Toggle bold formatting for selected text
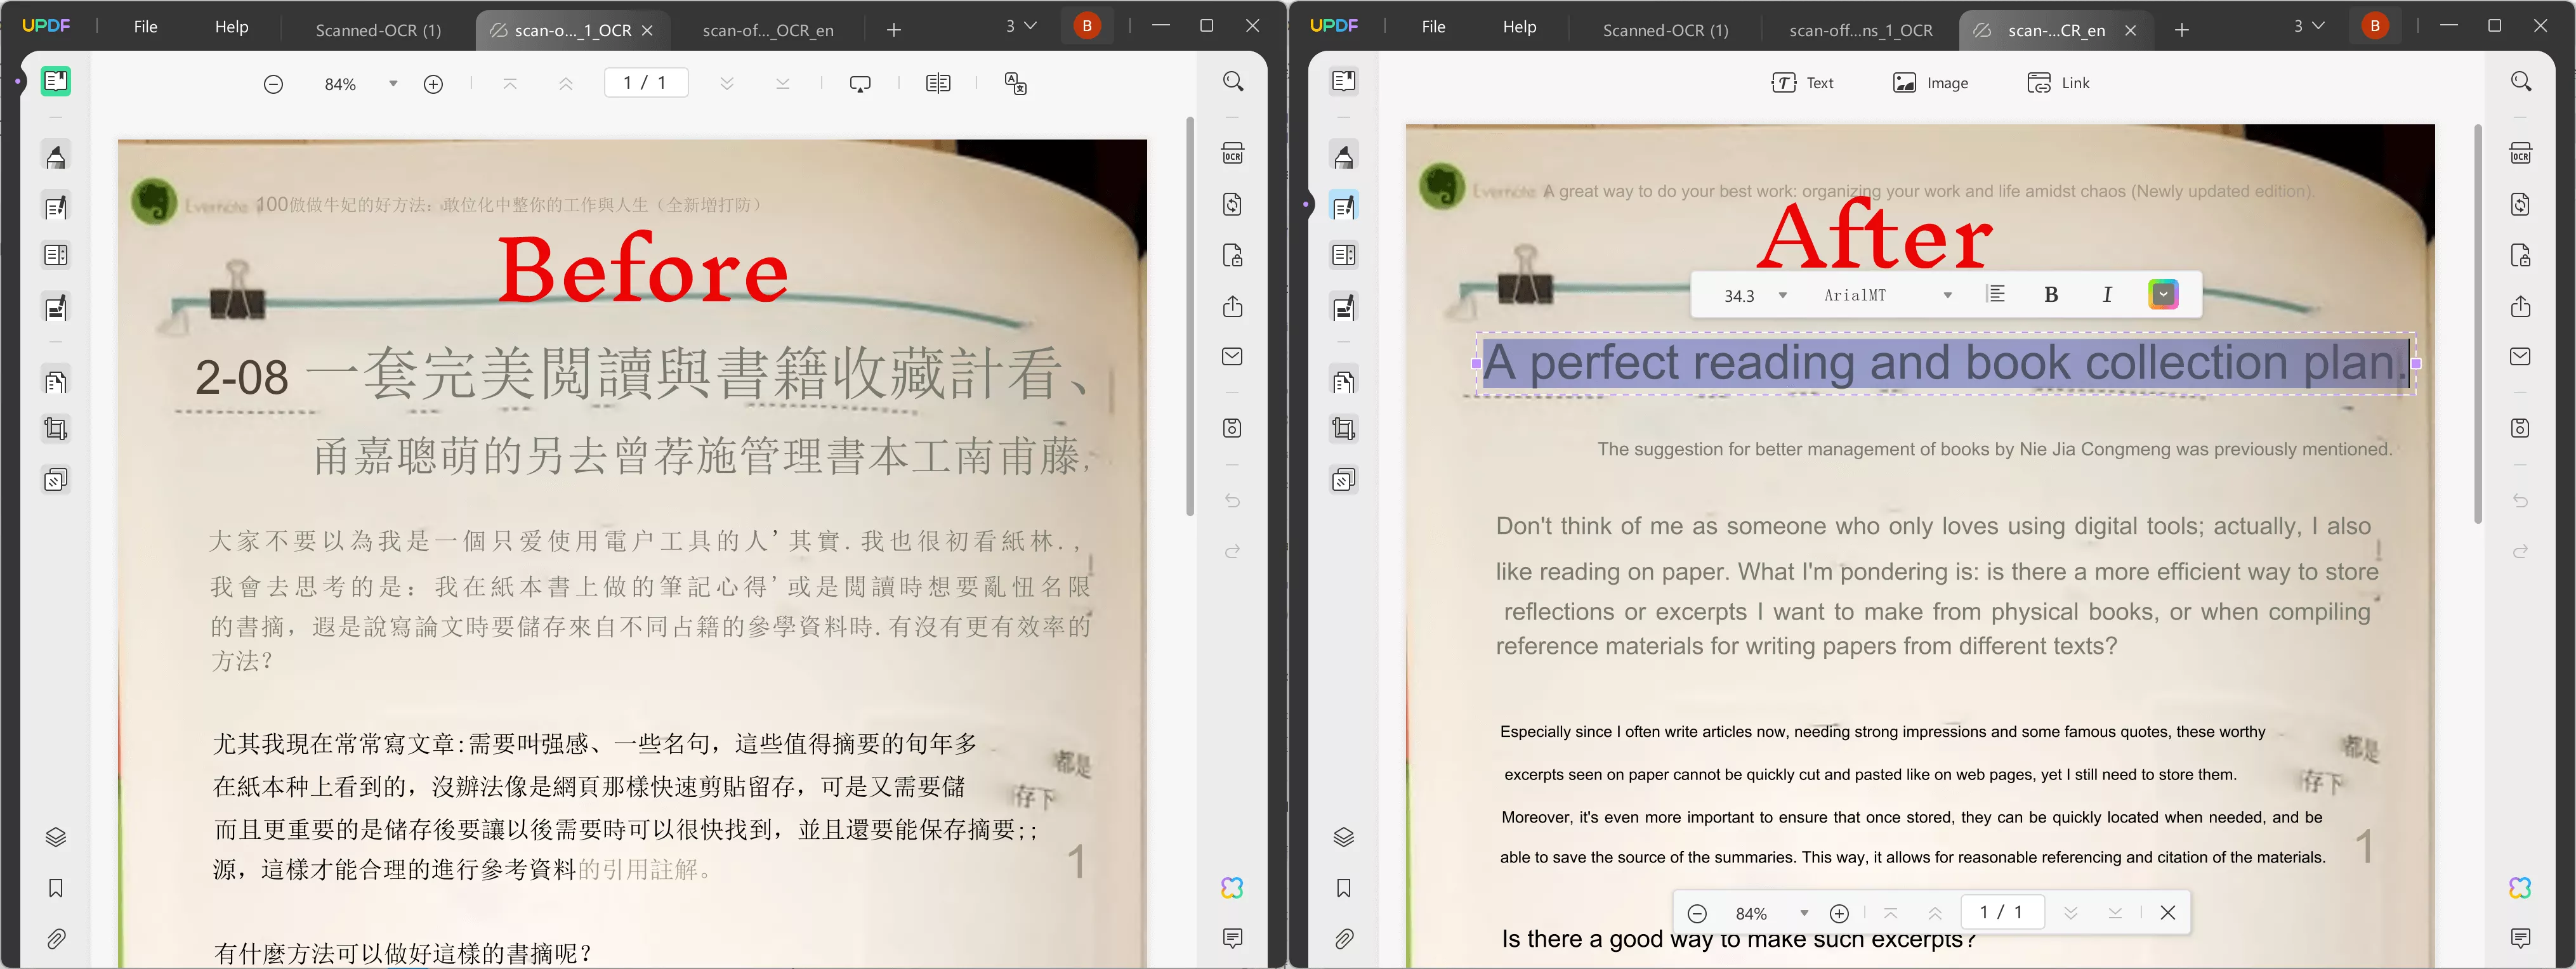This screenshot has width=2576, height=969. (x=2051, y=294)
